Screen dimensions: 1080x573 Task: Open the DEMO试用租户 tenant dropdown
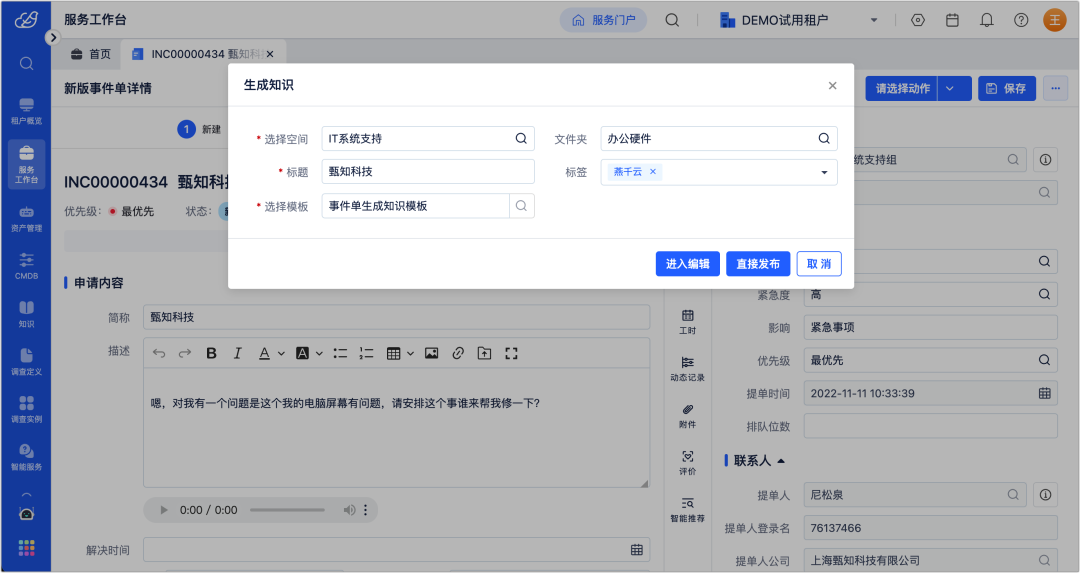[x=799, y=21]
